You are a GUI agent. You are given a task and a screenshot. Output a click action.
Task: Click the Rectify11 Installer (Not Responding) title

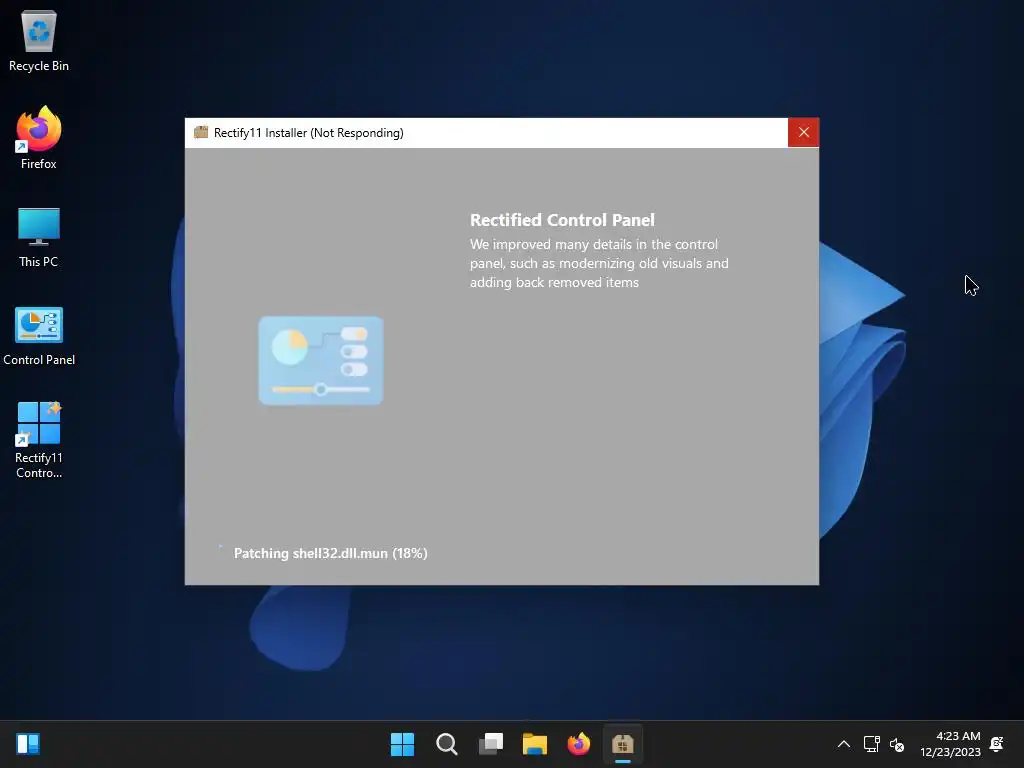(308, 133)
